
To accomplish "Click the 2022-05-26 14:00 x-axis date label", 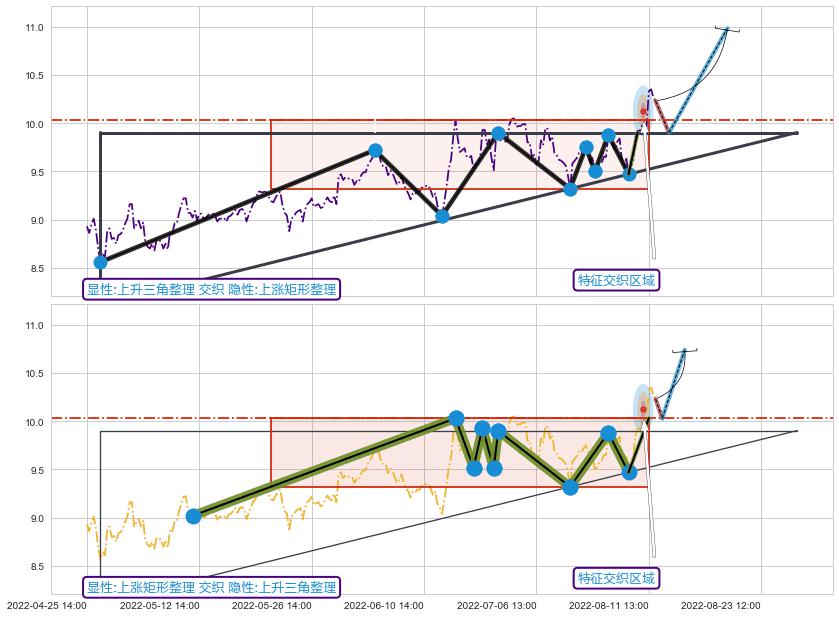I will coord(271,606).
